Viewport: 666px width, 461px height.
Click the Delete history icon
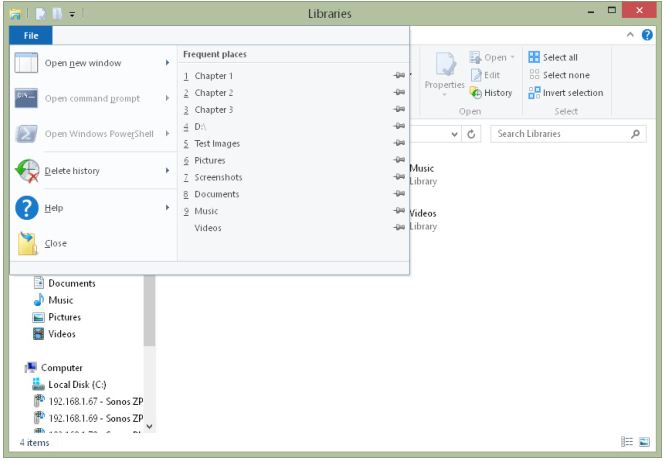28,171
